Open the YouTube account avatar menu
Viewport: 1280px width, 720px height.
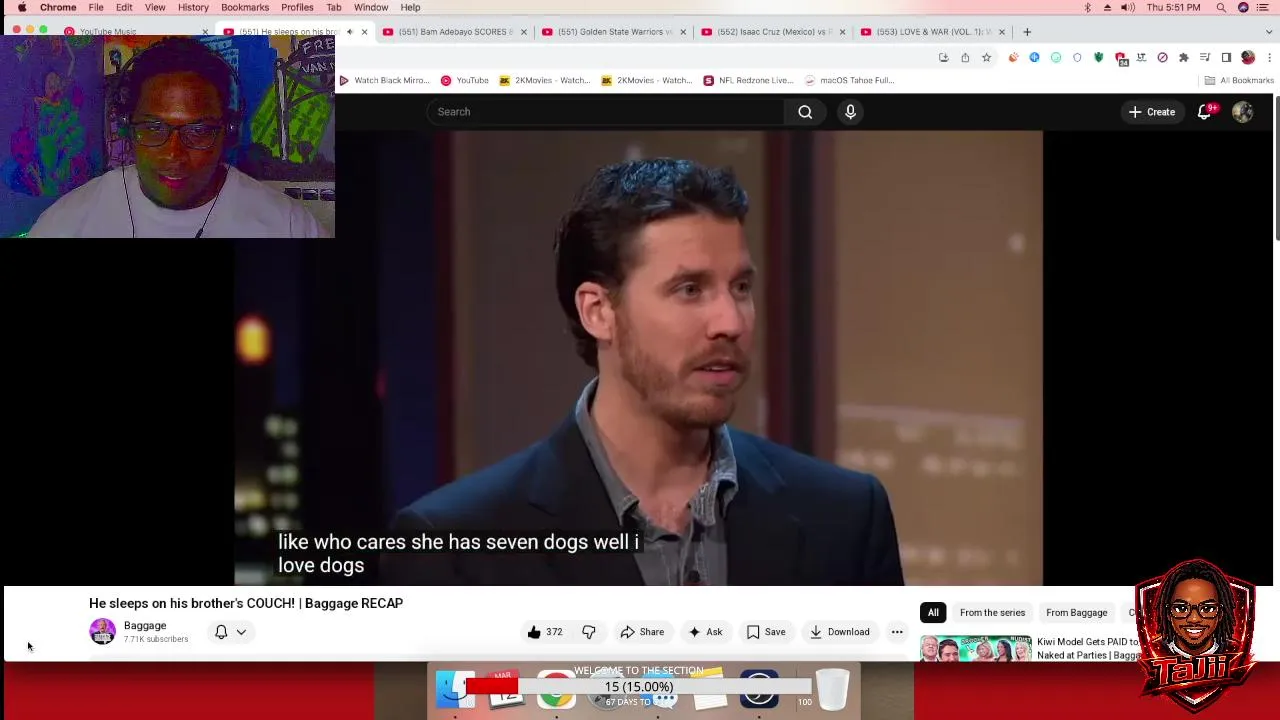pos(1242,112)
